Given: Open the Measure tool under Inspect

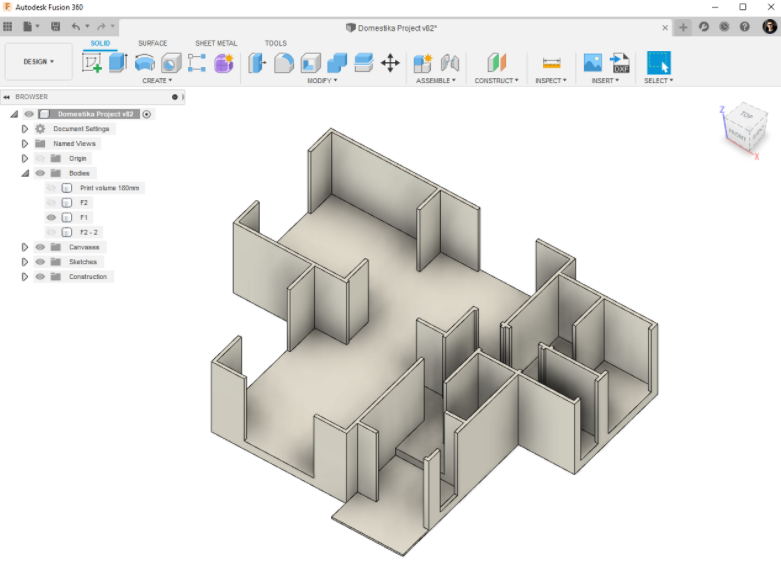Looking at the screenshot, I should (x=550, y=63).
